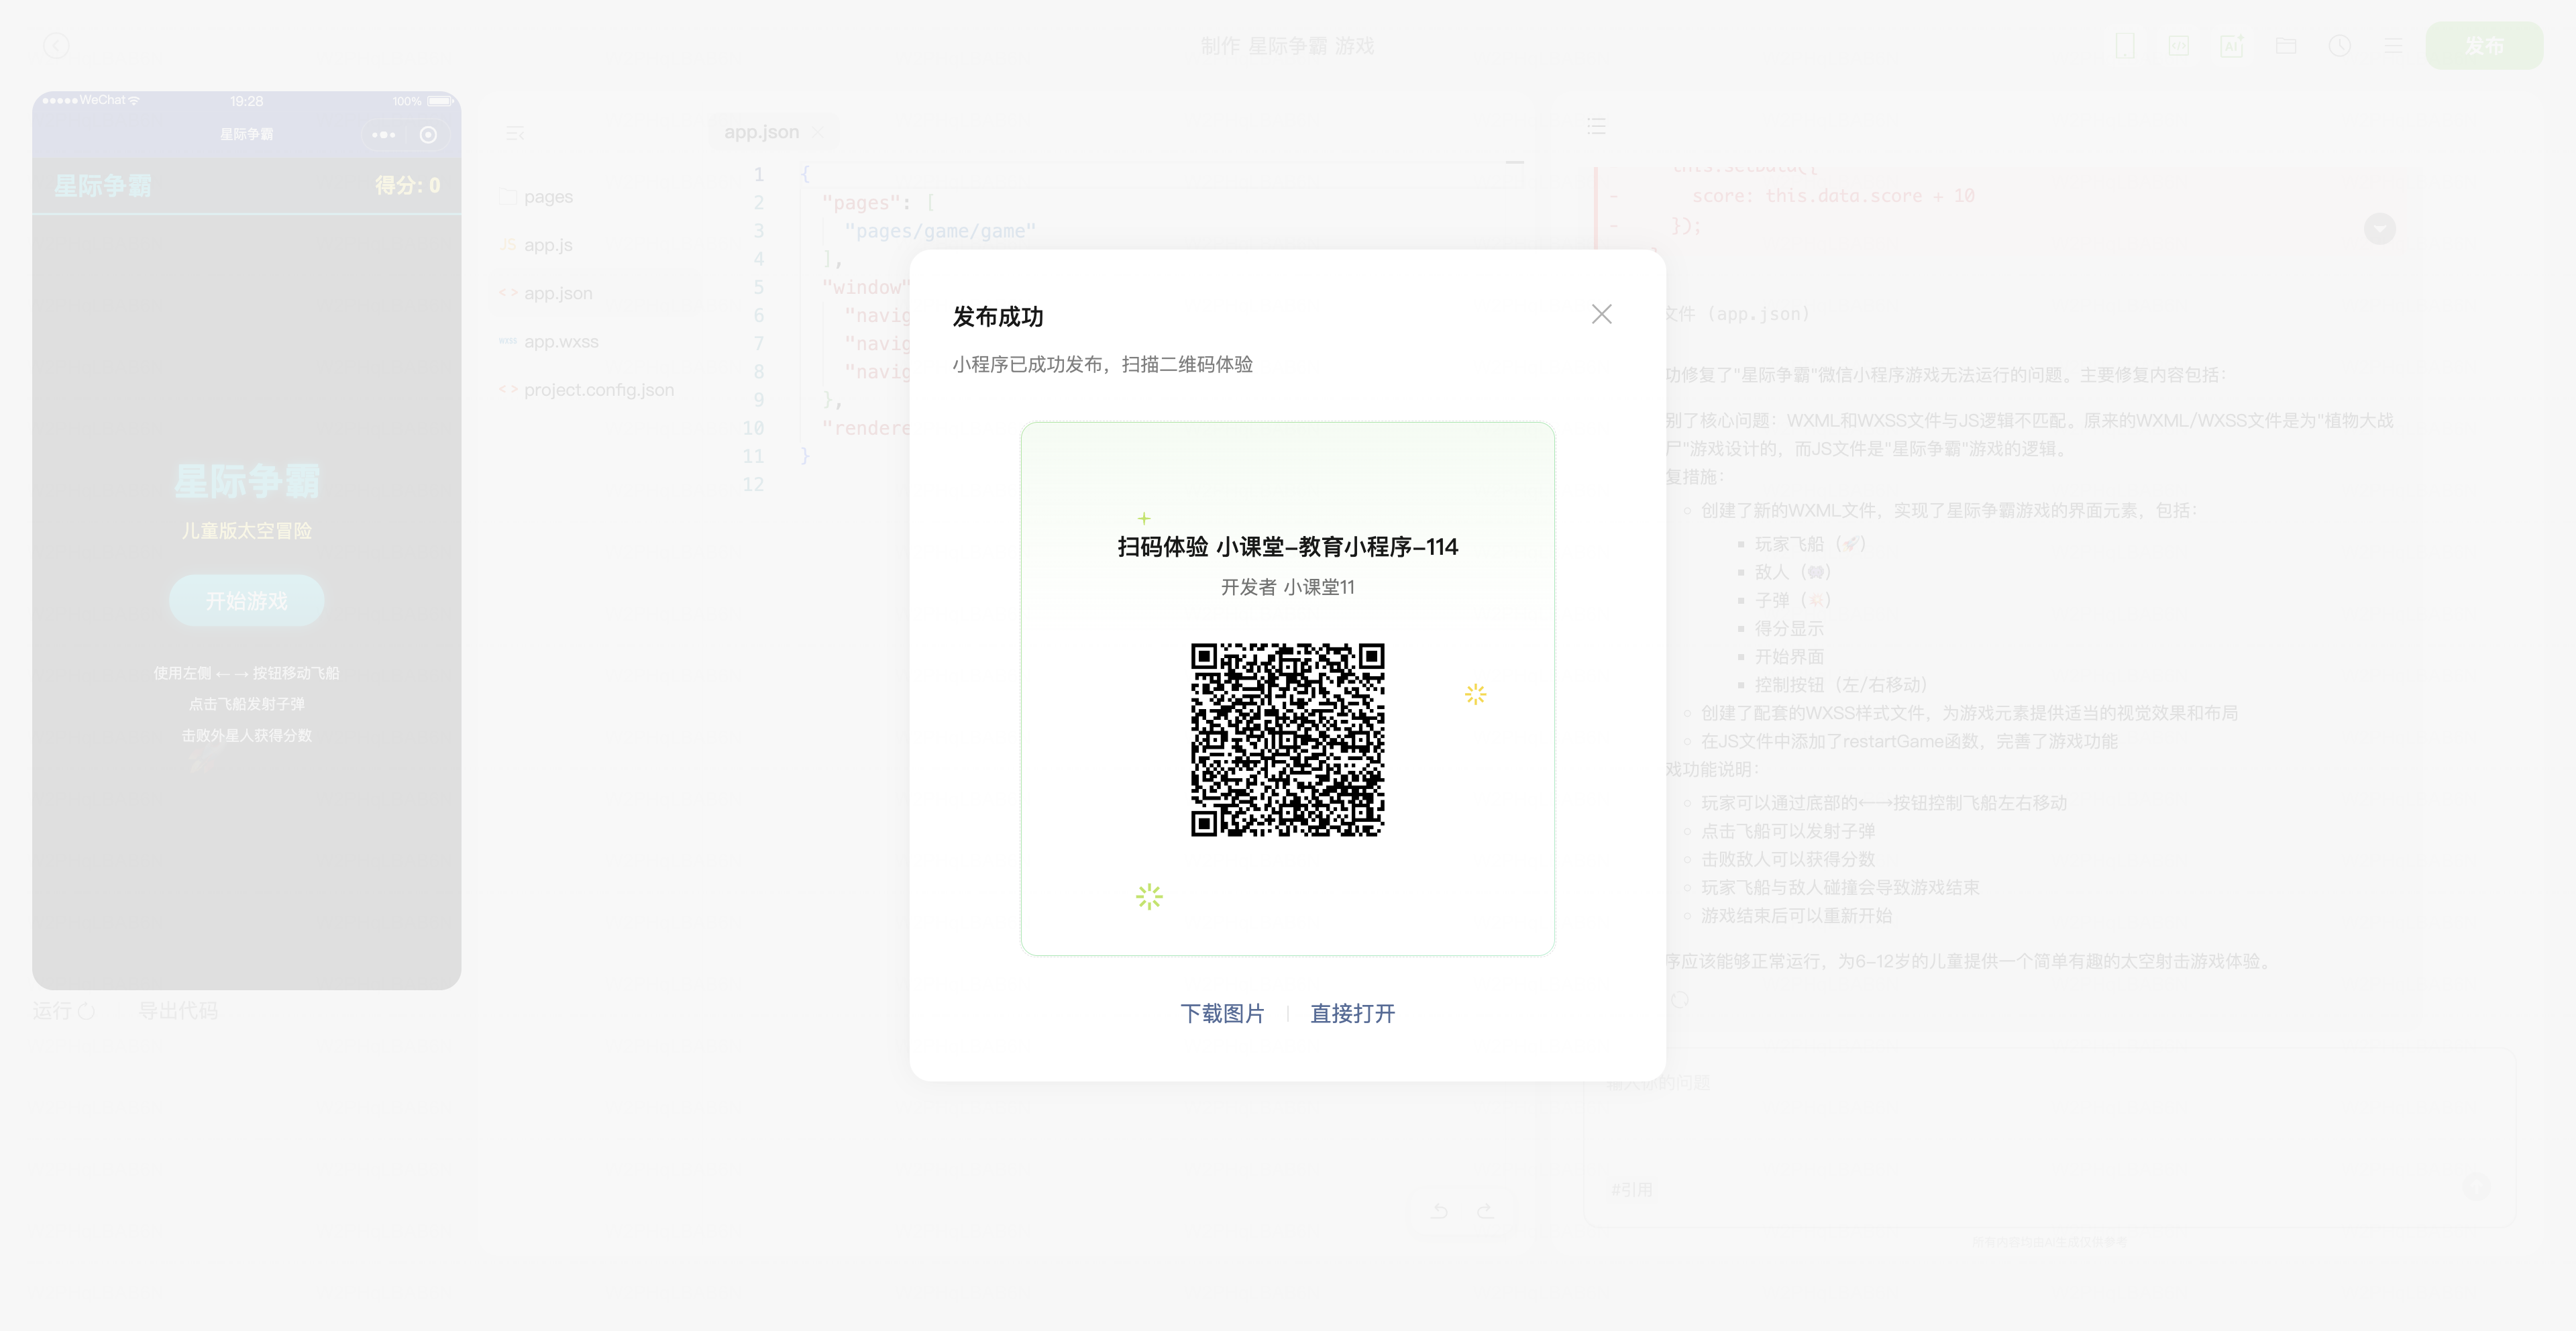The width and height of the screenshot is (2576, 1331).
Task: Click the 下载图片 link
Action: (x=1222, y=1013)
